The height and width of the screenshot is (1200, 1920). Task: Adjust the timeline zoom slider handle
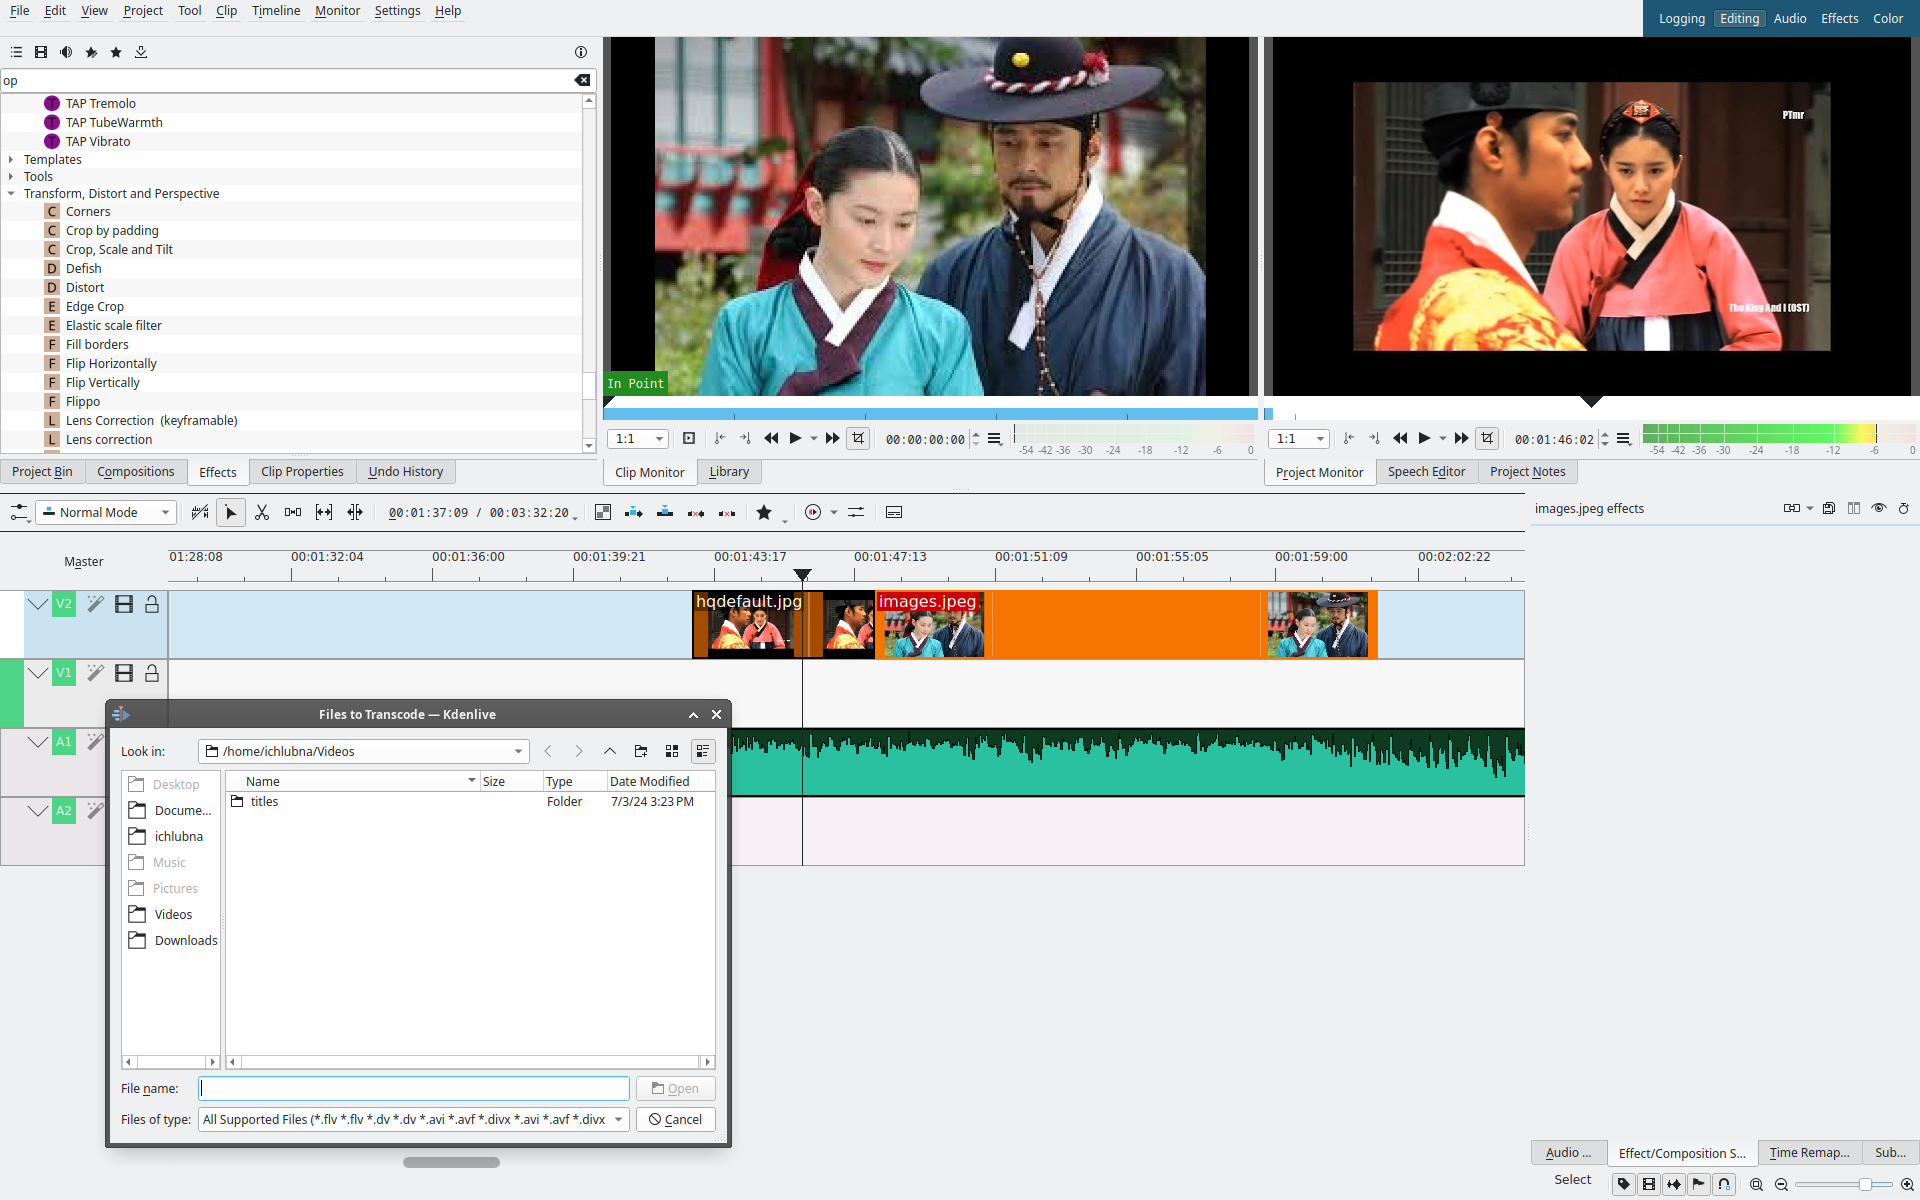pyautogui.click(x=1865, y=1184)
